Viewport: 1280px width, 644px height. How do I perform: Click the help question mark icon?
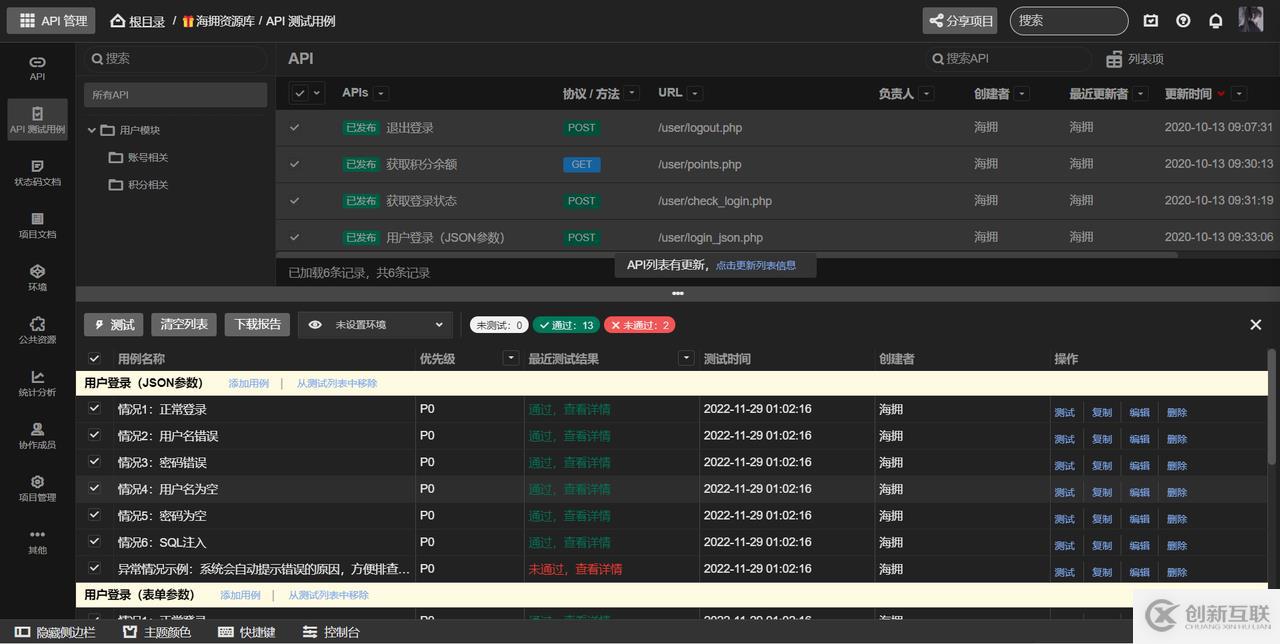pos(1183,21)
